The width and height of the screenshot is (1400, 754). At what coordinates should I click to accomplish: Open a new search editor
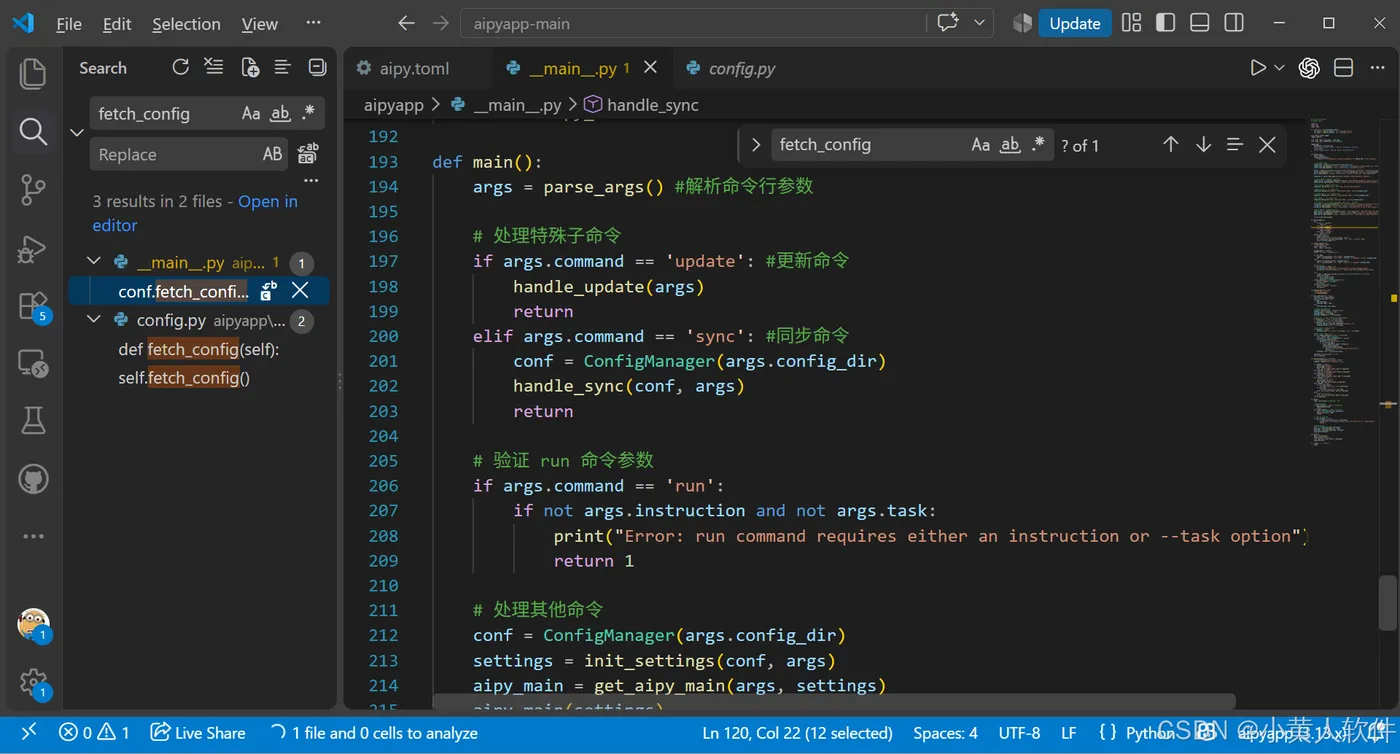(250, 67)
